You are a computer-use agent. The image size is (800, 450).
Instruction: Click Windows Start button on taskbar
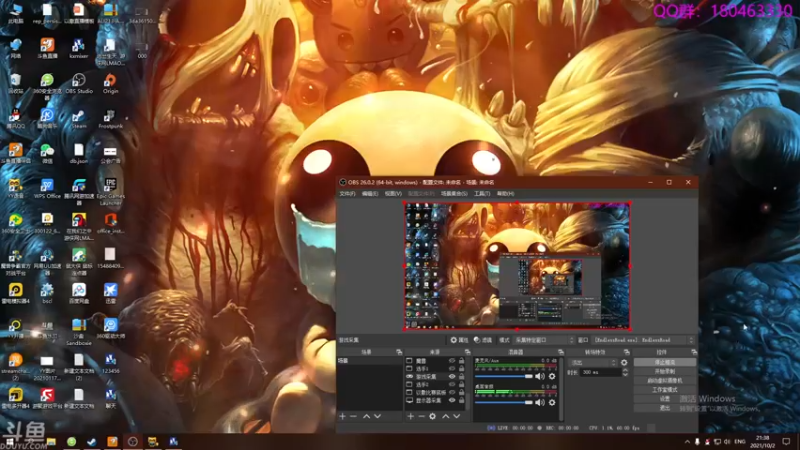(x=10, y=441)
